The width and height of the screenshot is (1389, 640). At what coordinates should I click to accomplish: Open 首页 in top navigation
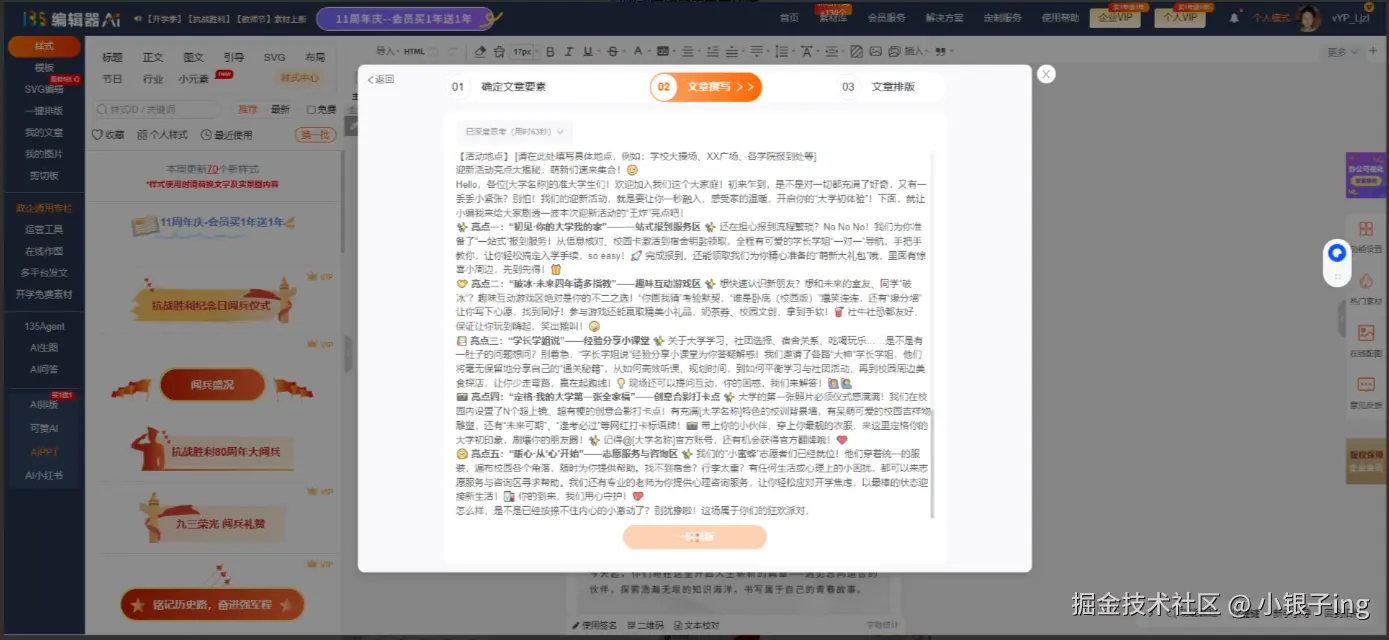click(x=789, y=17)
